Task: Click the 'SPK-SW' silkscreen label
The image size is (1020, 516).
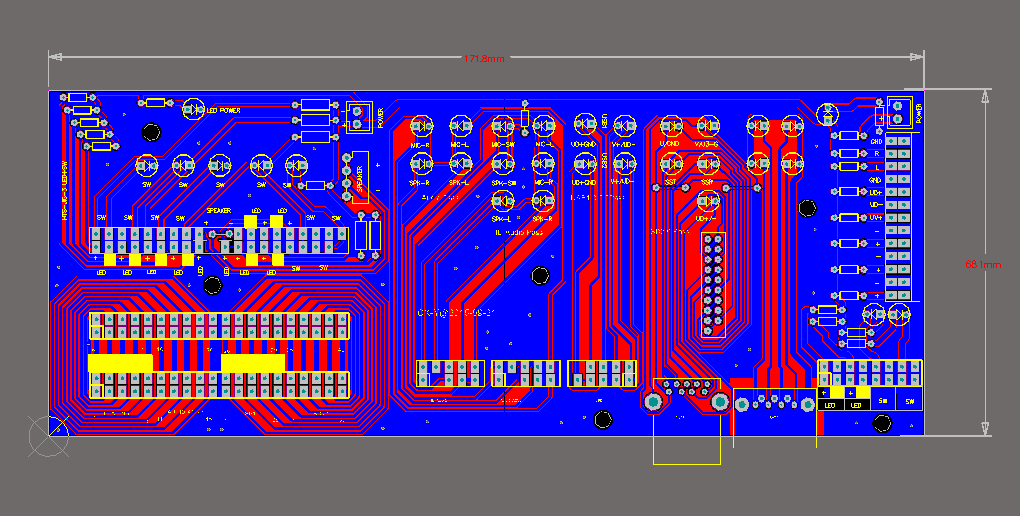Action: click(503, 183)
